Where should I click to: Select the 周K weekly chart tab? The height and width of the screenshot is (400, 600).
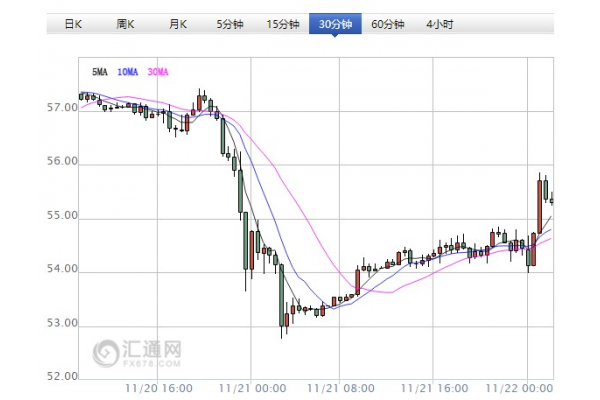click(125, 24)
